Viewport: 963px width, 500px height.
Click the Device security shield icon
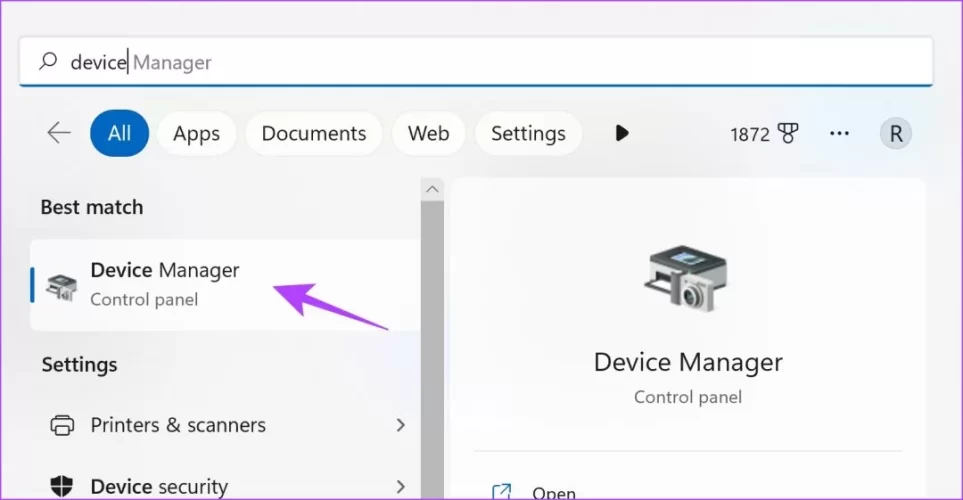62,486
